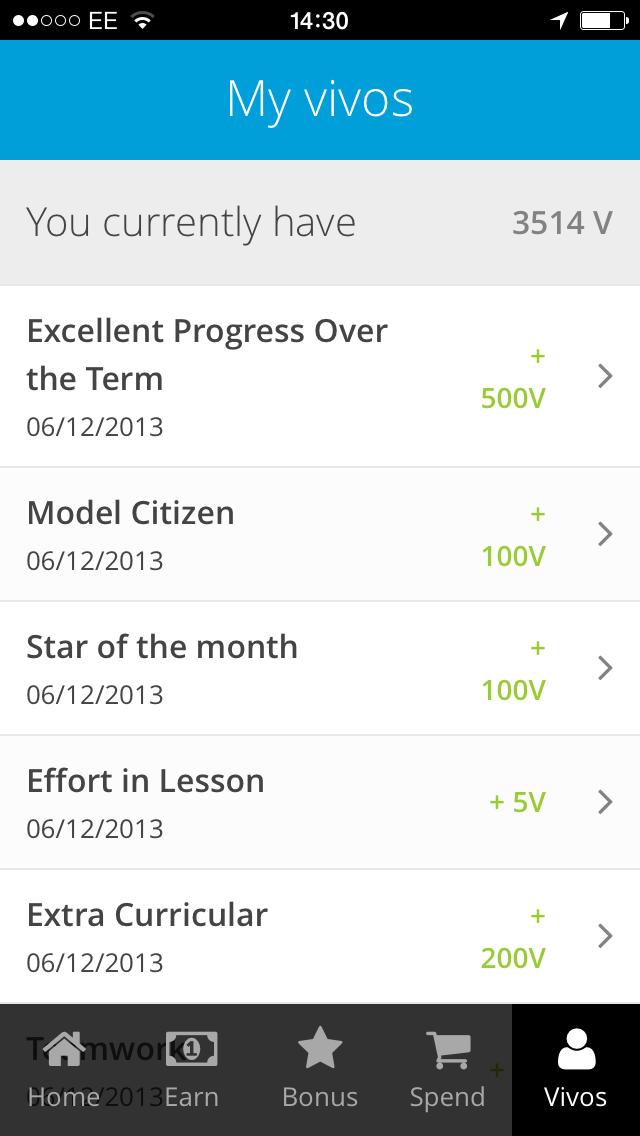Screen dimensions: 640x1136
Task: Switch to the Earn tab label
Action: click(x=191, y=1097)
